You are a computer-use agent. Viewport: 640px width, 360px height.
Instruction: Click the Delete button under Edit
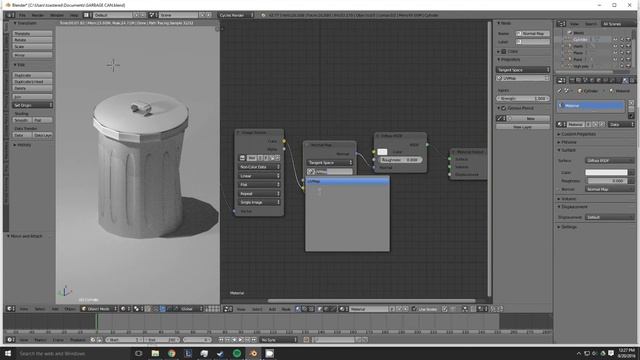32,88
